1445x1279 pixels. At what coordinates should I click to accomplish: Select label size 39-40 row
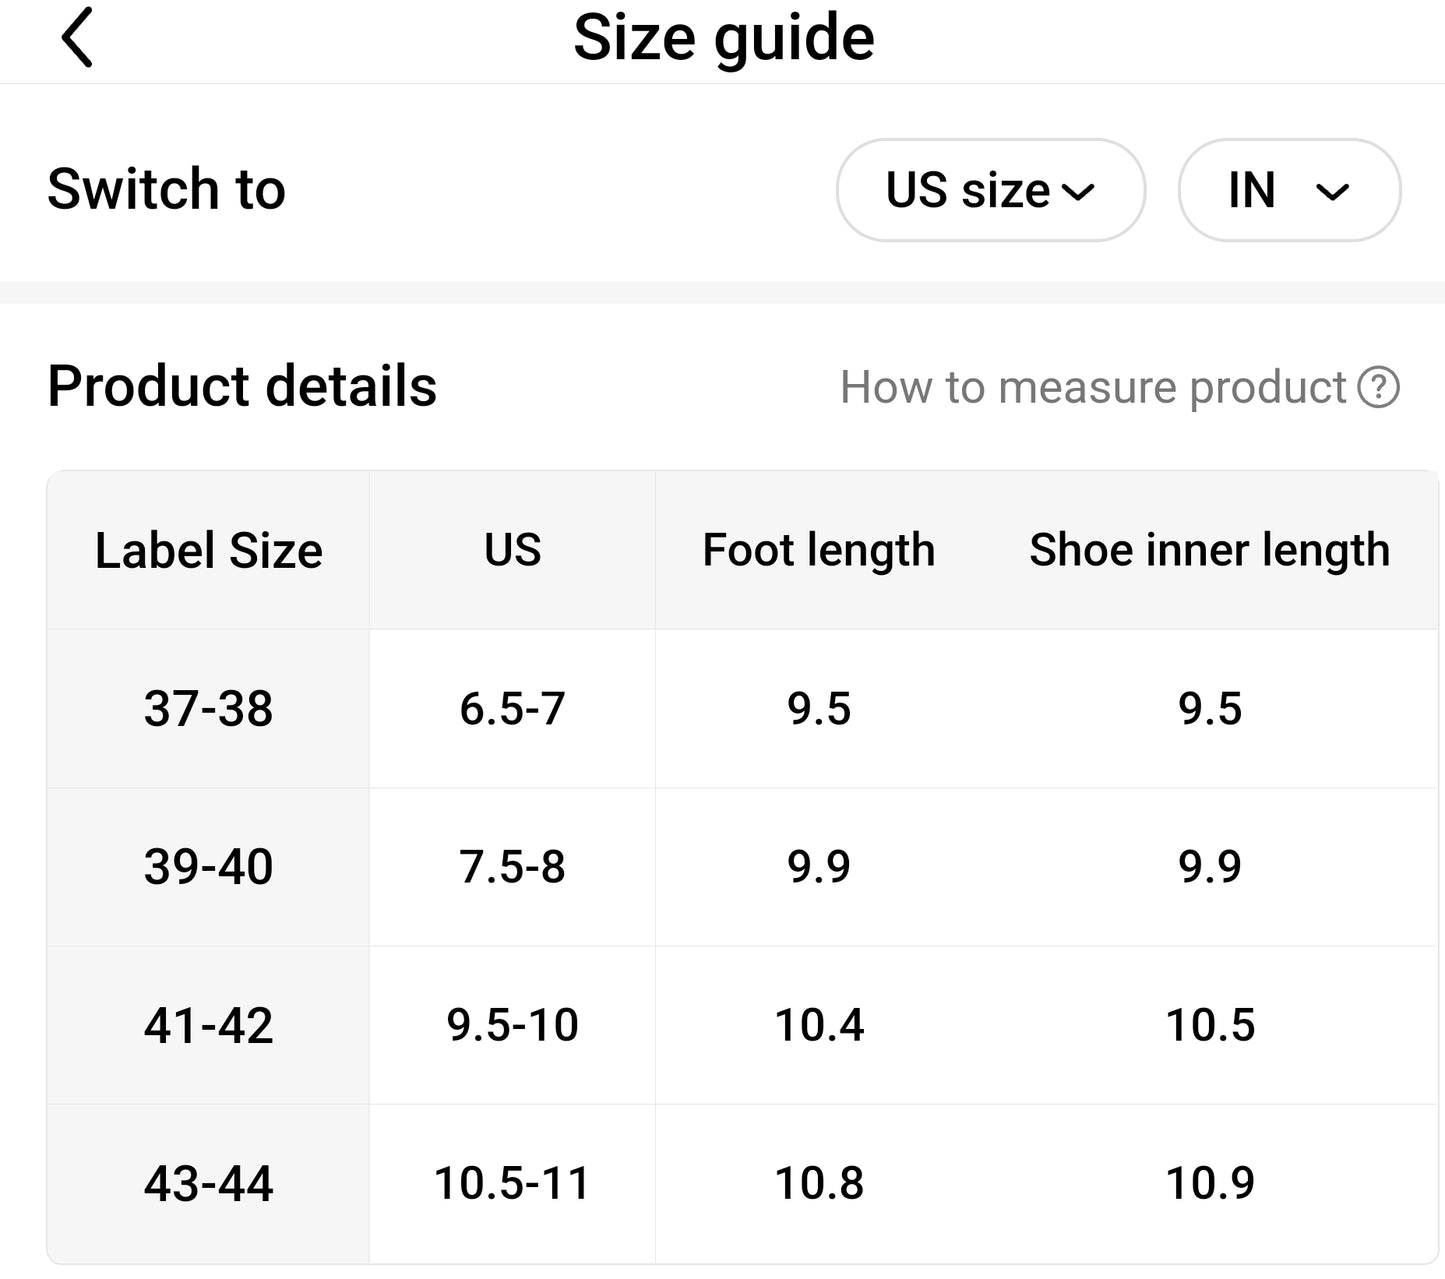[742, 867]
